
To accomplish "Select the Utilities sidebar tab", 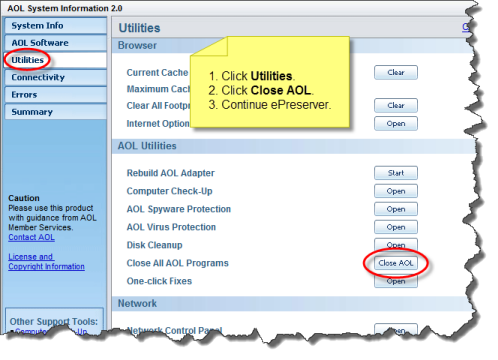I will pyautogui.click(x=55, y=60).
